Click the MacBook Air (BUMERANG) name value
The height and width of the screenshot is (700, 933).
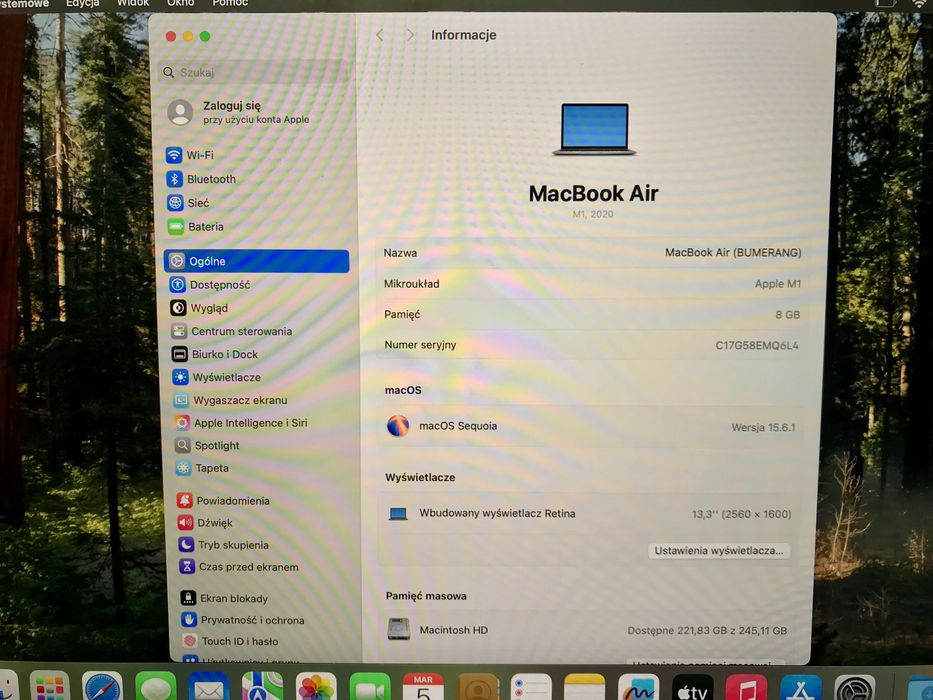coord(733,252)
